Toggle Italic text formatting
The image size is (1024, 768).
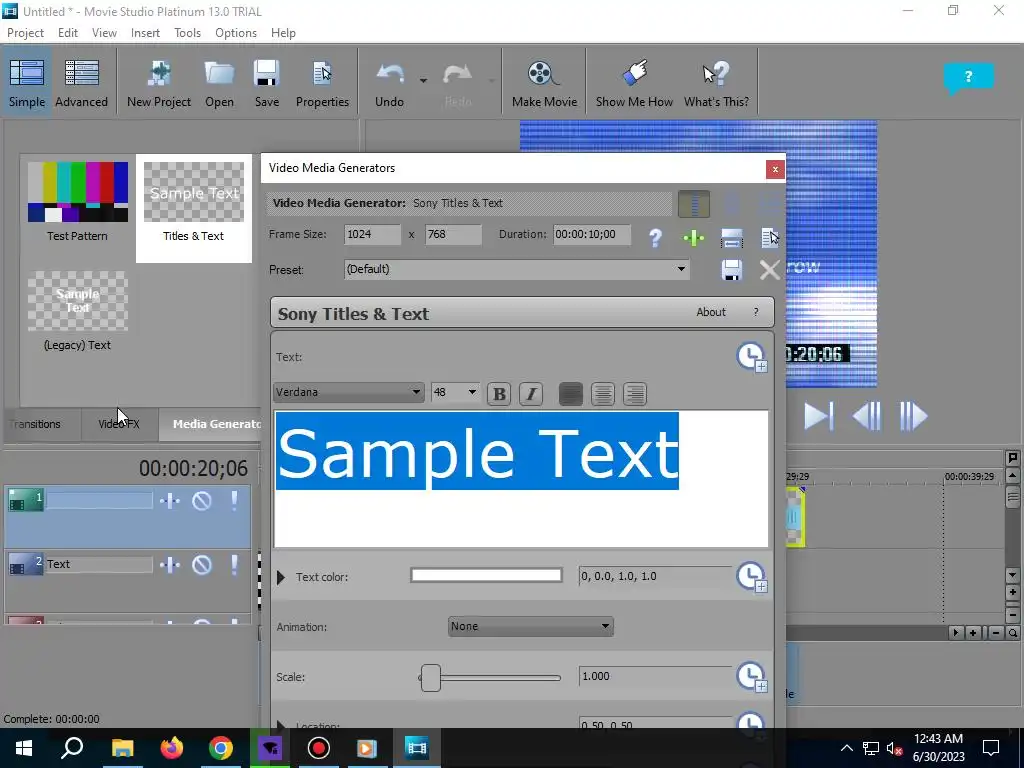tap(531, 394)
